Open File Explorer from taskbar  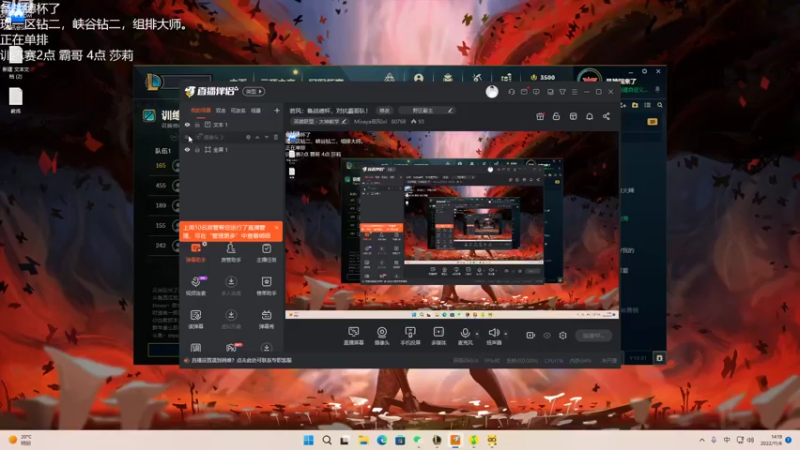[x=363, y=440]
